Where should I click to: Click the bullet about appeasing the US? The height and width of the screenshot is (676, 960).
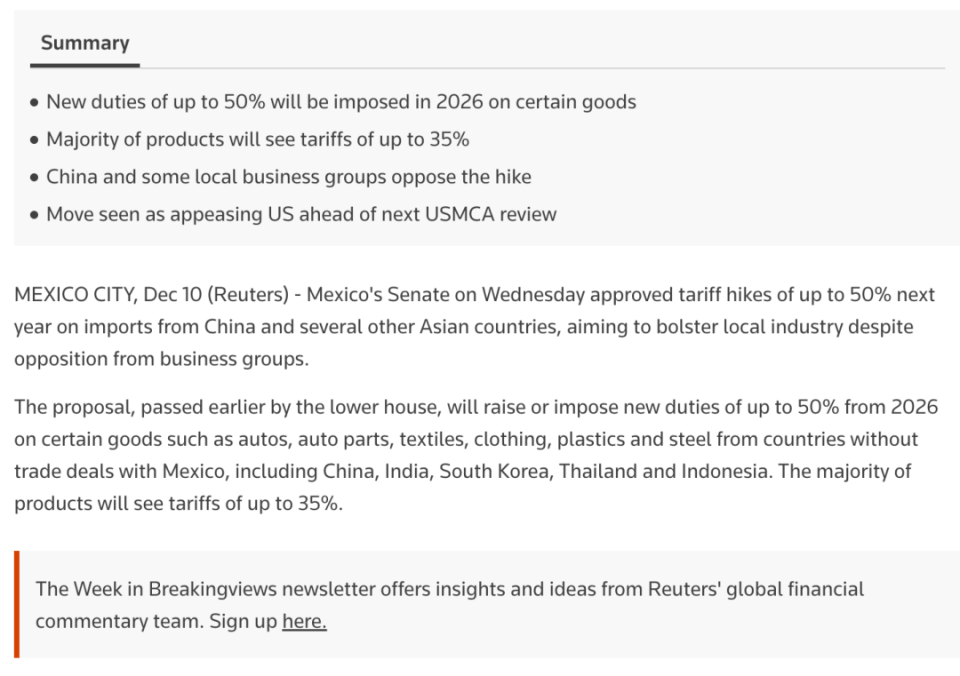coord(301,214)
